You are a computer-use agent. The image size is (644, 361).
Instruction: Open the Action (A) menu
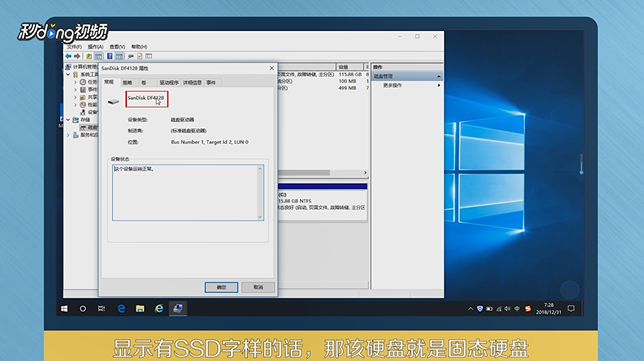[95, 47]
